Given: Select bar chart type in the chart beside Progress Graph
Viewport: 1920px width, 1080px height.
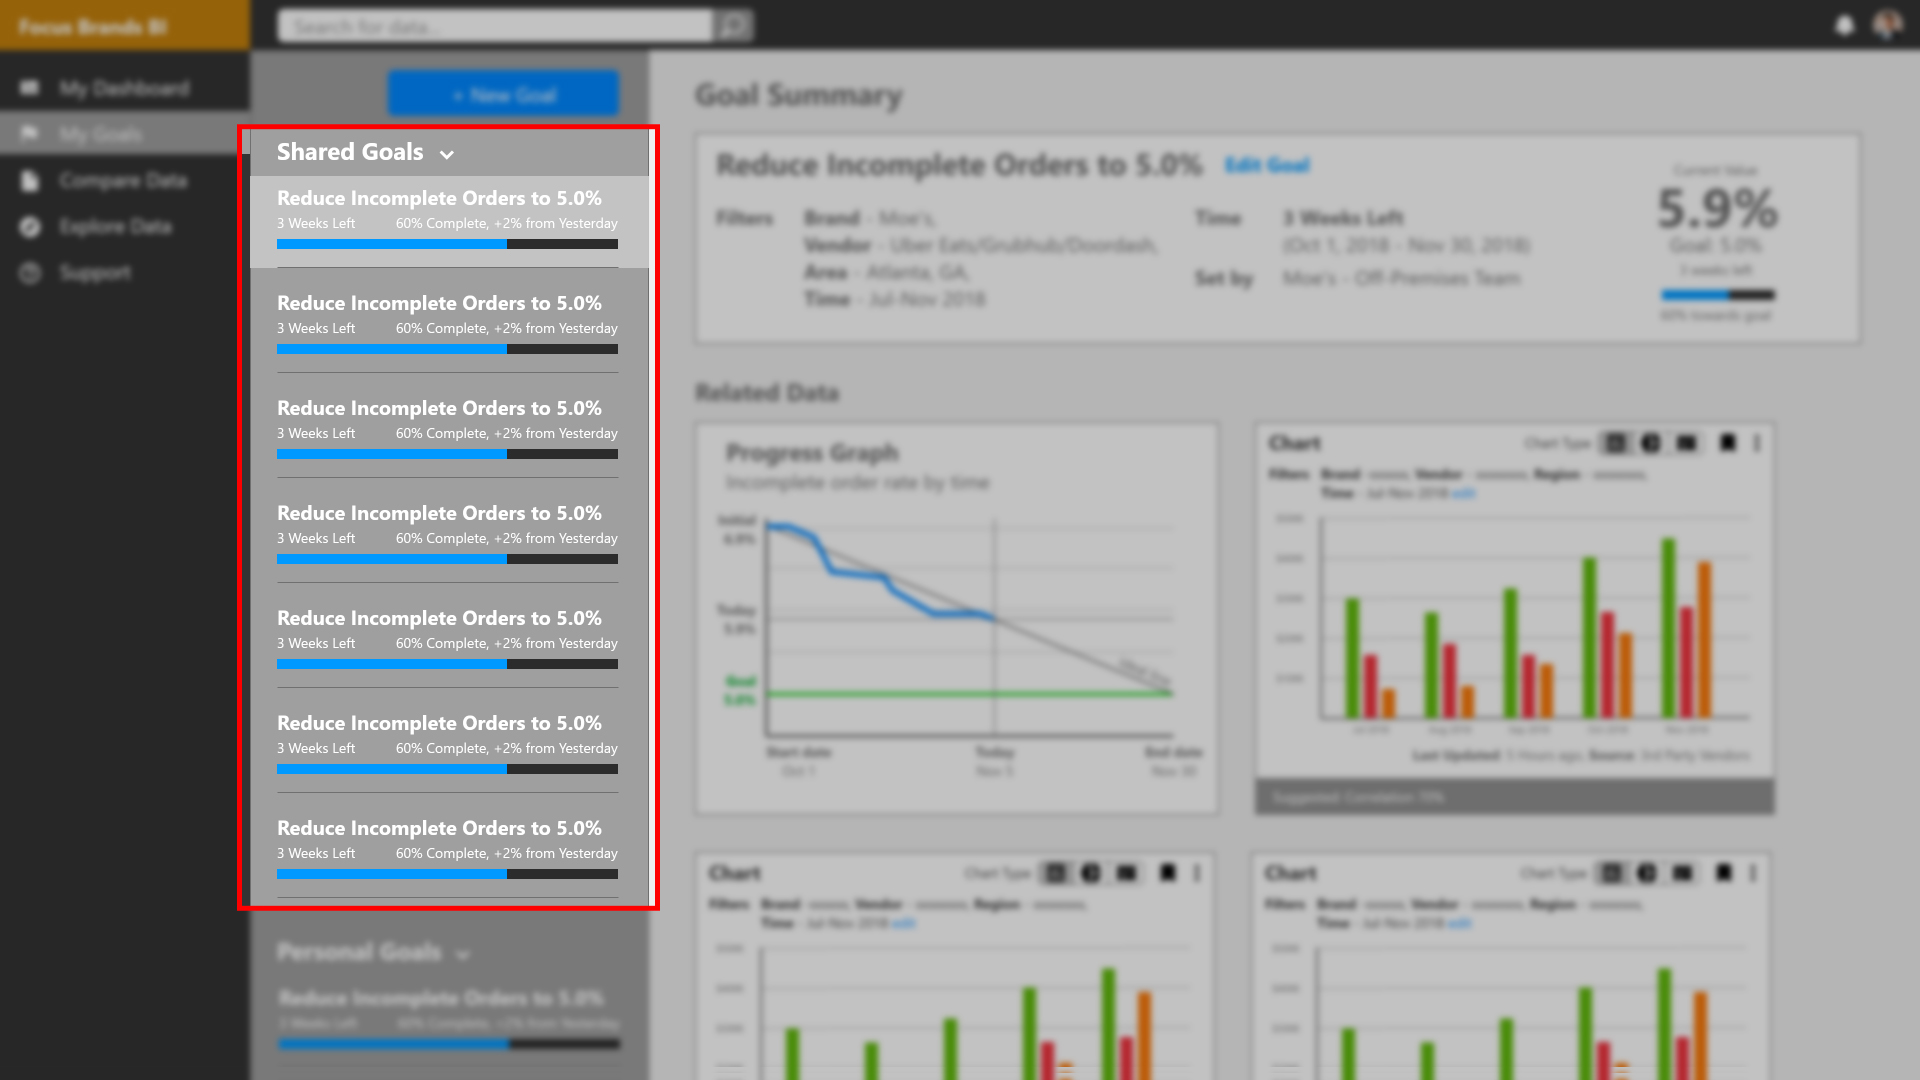Looking at the screenshot, I should click(x=1616, y=443).
